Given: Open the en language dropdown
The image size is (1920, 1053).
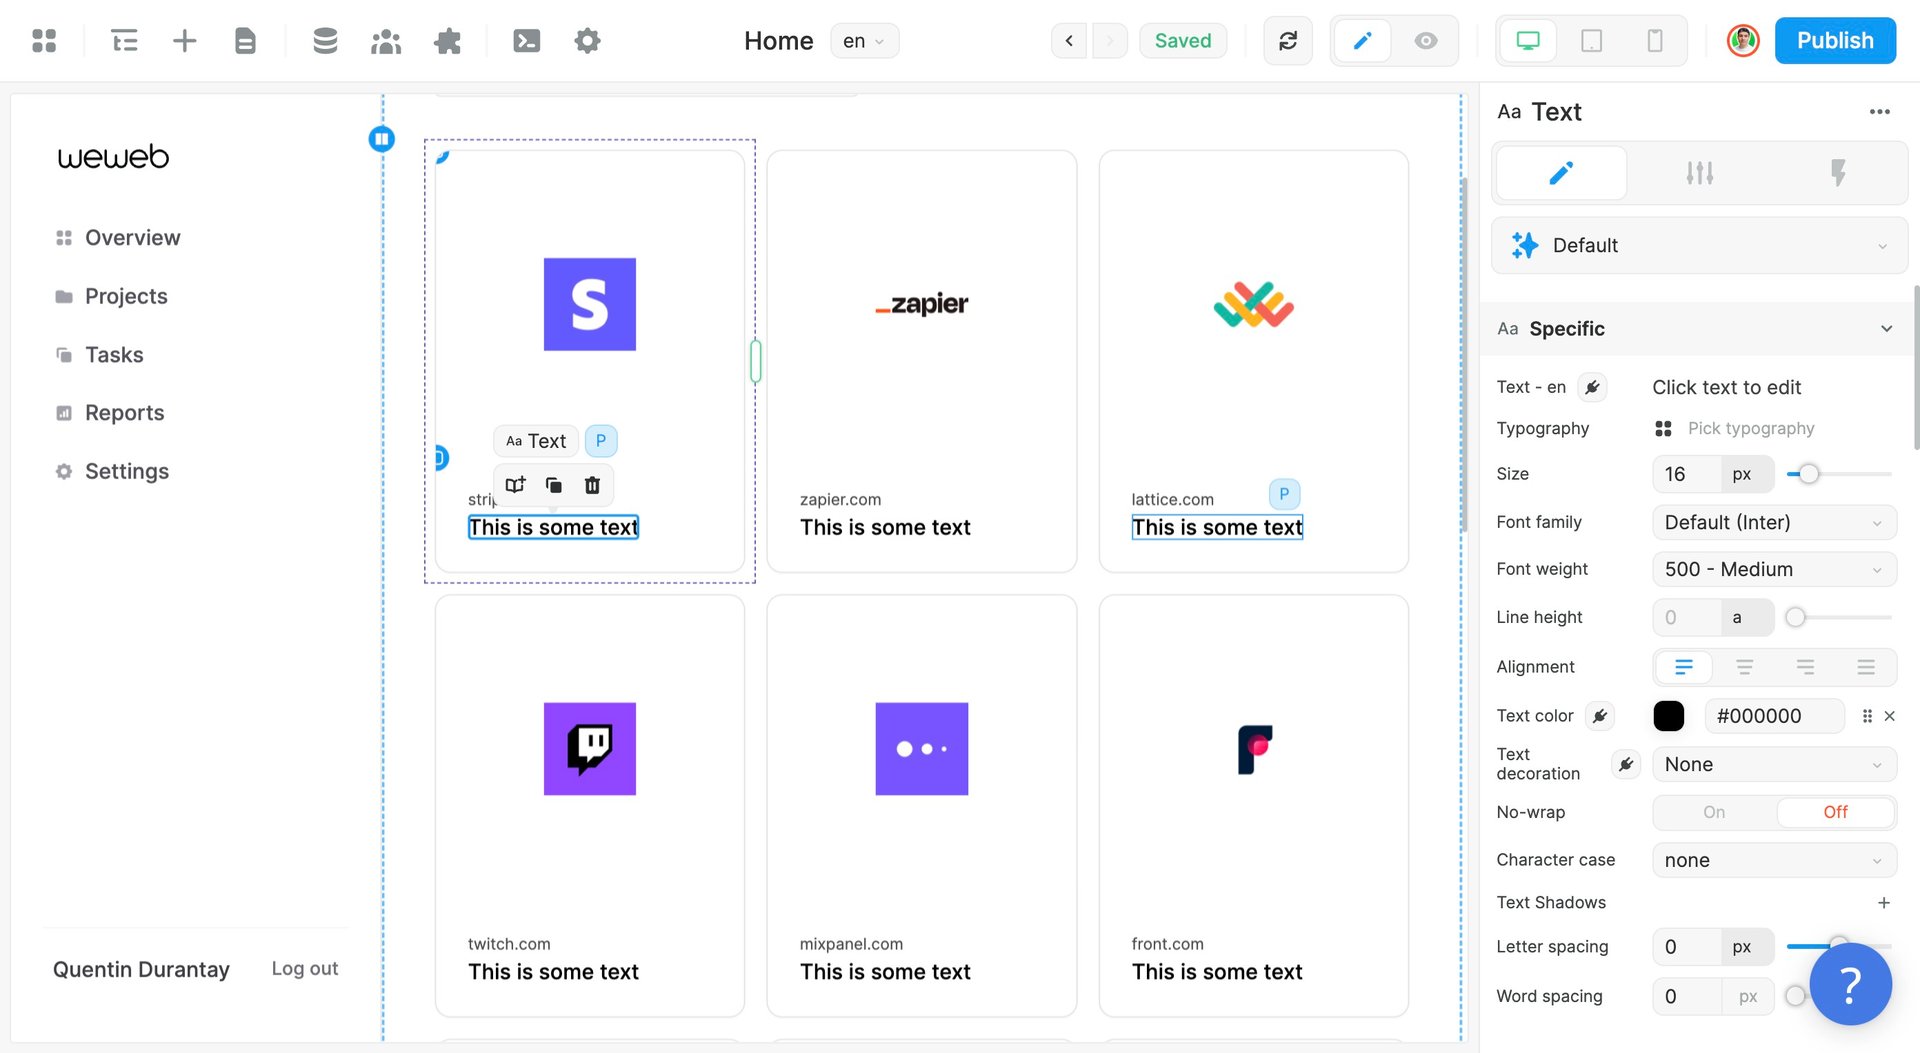Looking at the screenshot, I should tap(864, 41).
